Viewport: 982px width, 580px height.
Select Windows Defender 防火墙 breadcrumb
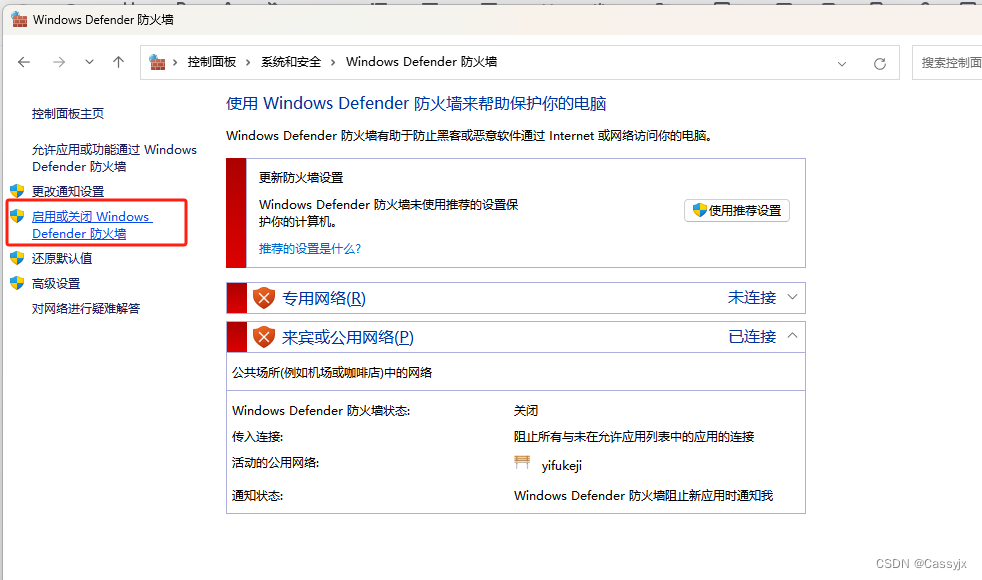tap(421, 62)
